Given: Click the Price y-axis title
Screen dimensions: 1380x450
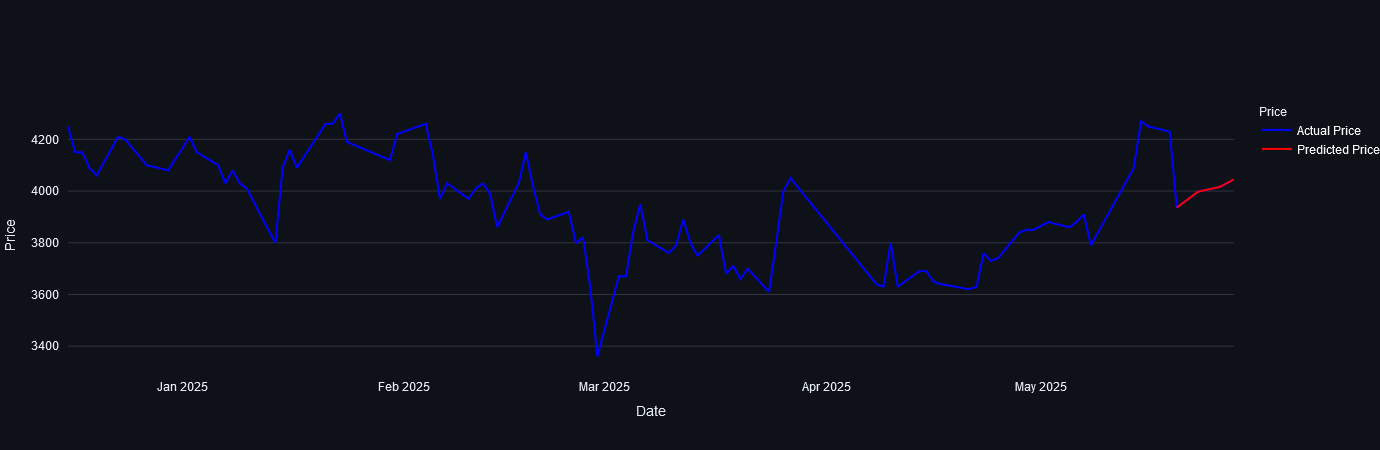Looking at the screenshot, I should click(10, 234).
